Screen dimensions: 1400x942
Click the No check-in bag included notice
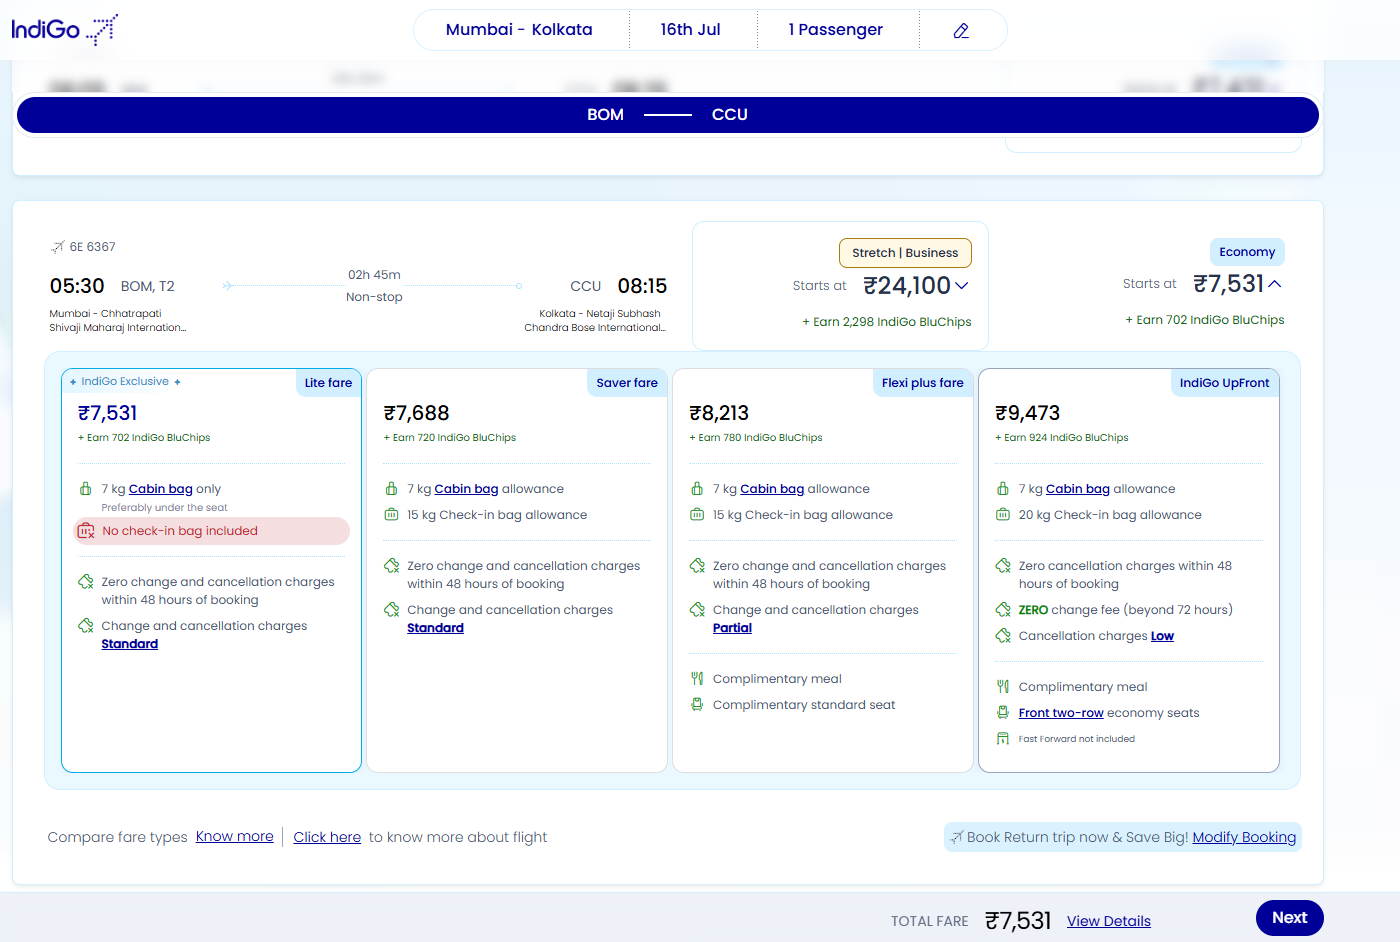[212, 531]
